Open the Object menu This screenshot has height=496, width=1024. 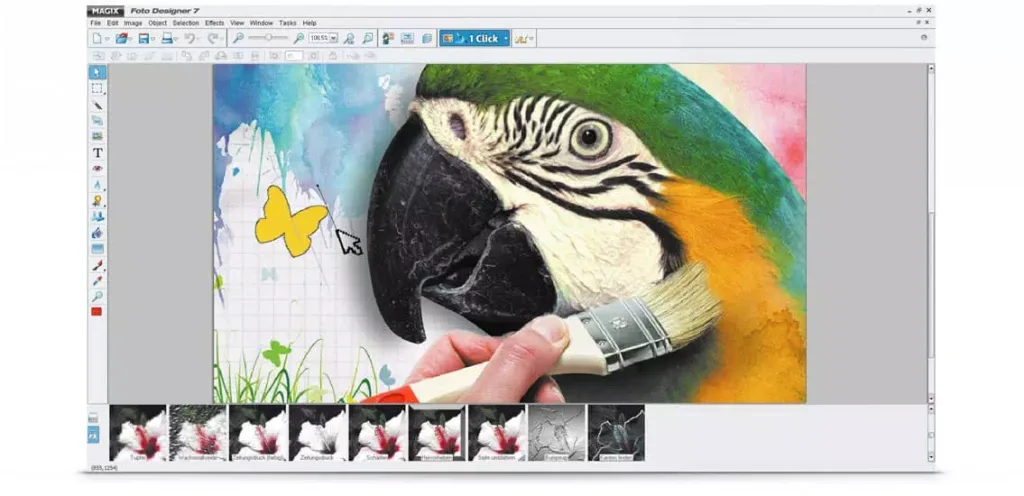coord(157,23)
